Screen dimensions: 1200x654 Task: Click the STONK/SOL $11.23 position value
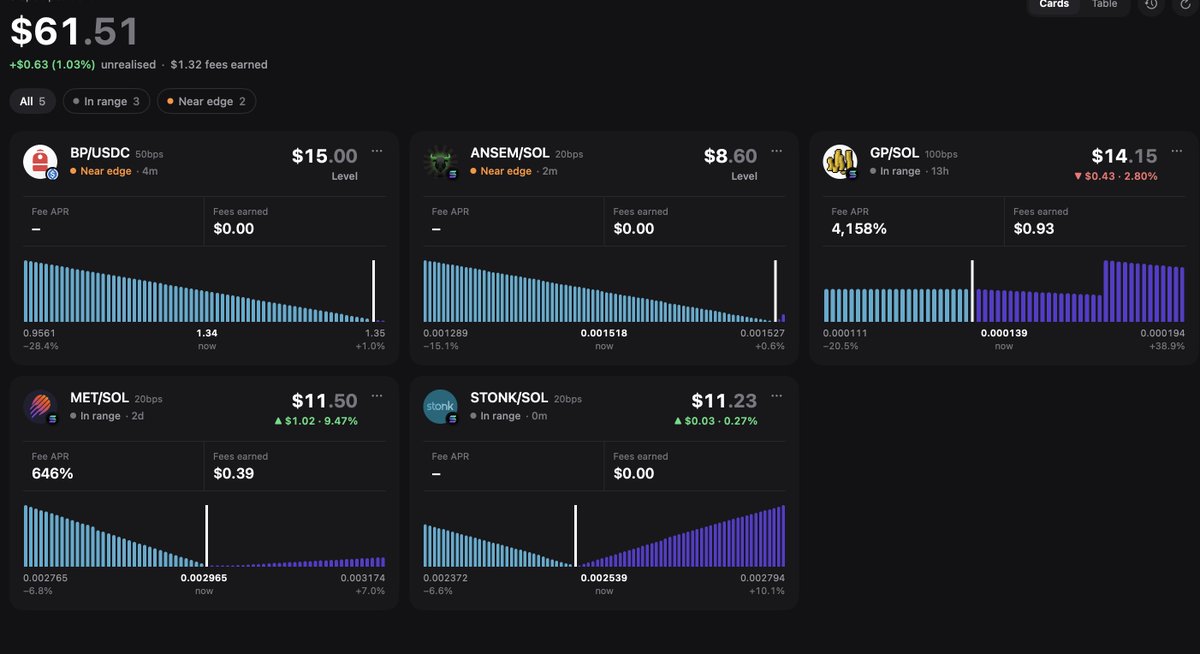[x=724, y=401]
